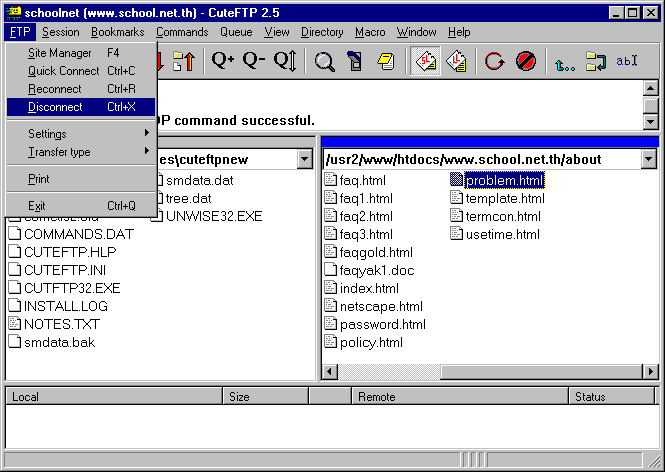Click the Status queue column header
Image resolution: width=665 pixels, height=472 pixels.
pyautogui.click(x=612, y=397)
